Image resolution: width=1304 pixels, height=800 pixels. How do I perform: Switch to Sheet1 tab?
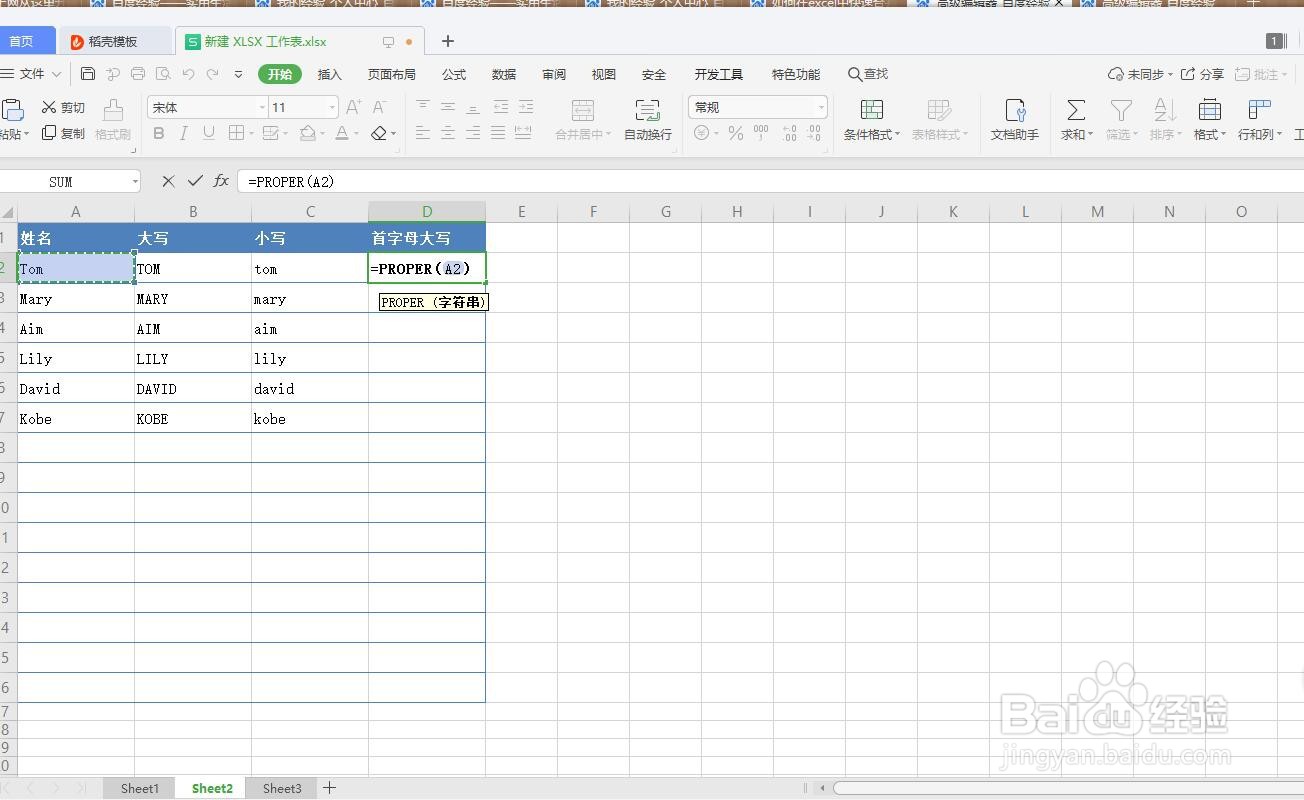(x=140, y=788)
